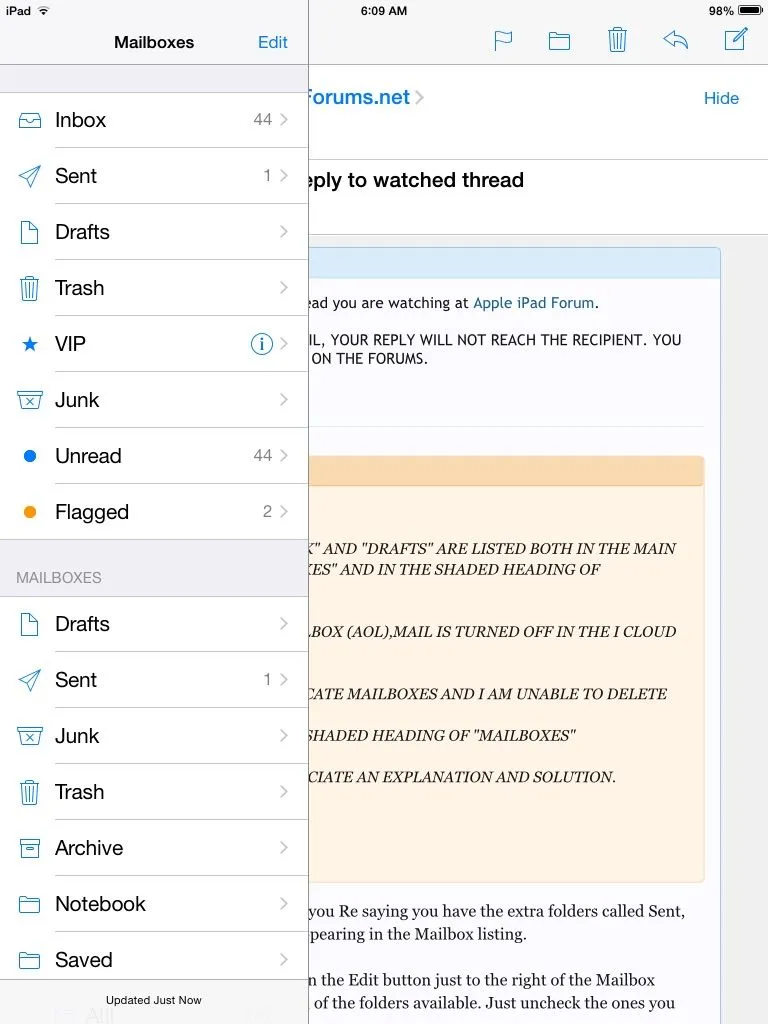Screen dimensions: 768x1024
Task: Open VIP info circle button
Action: click(261, 344)
